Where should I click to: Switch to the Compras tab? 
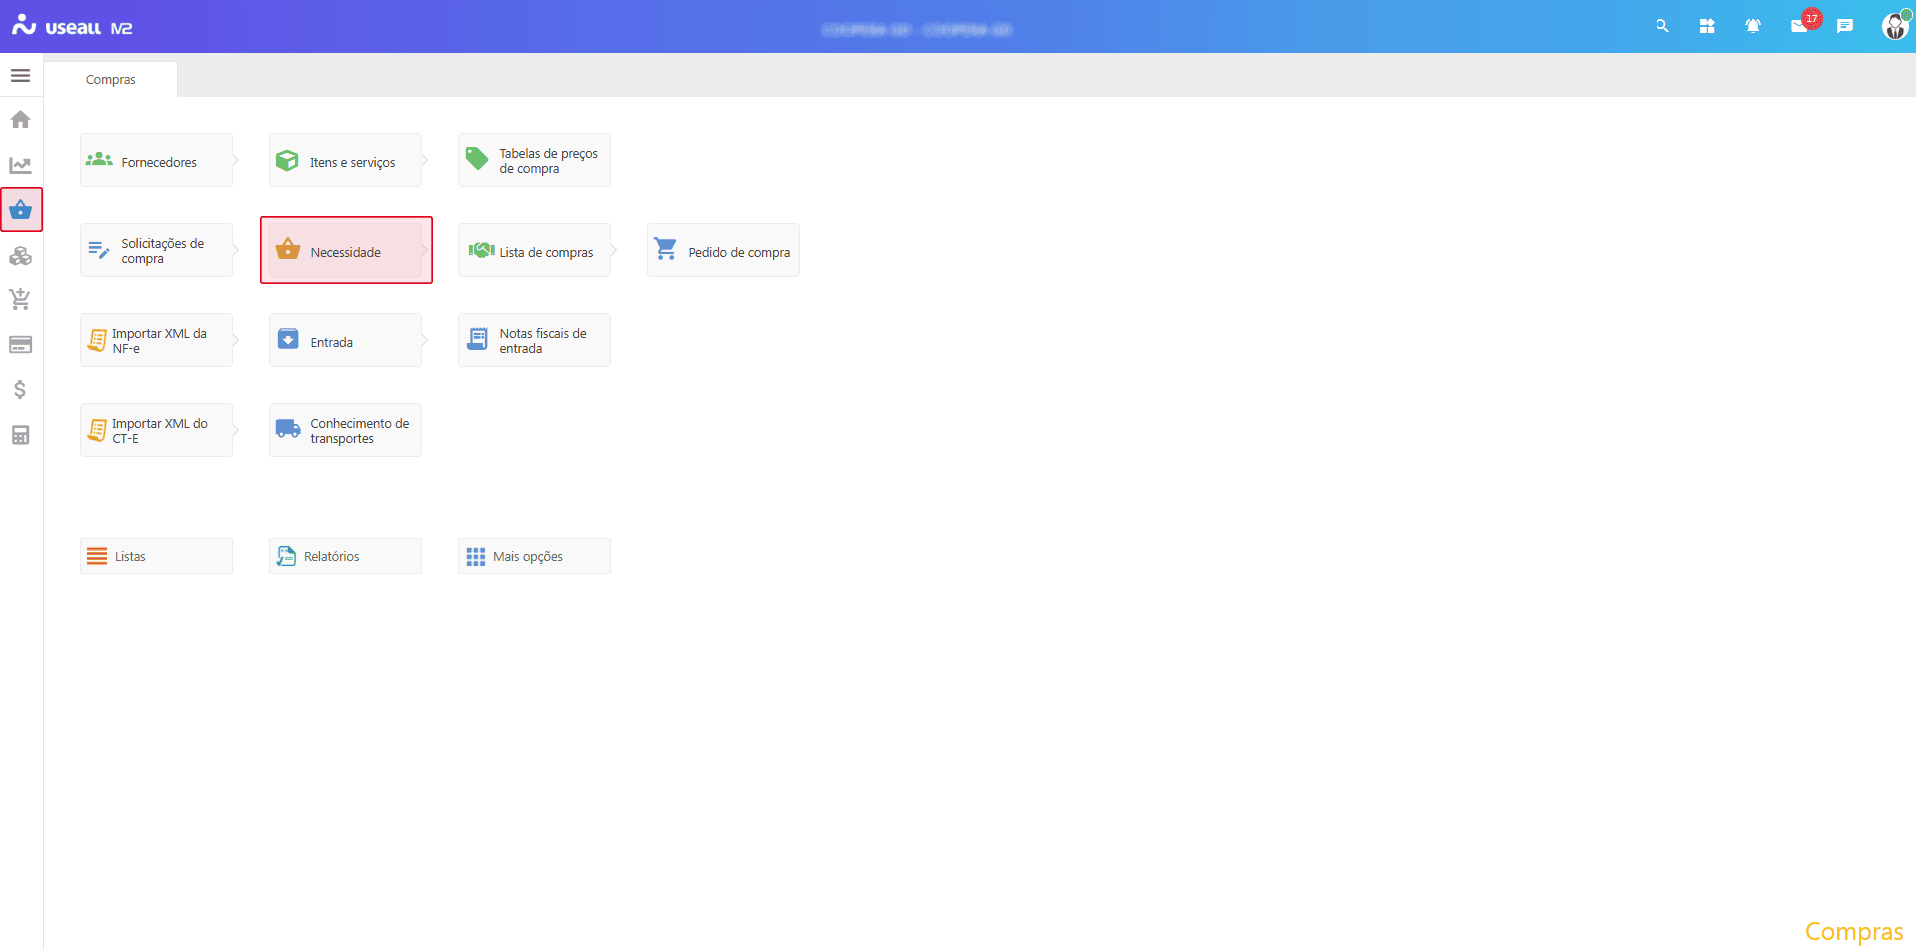110,80
